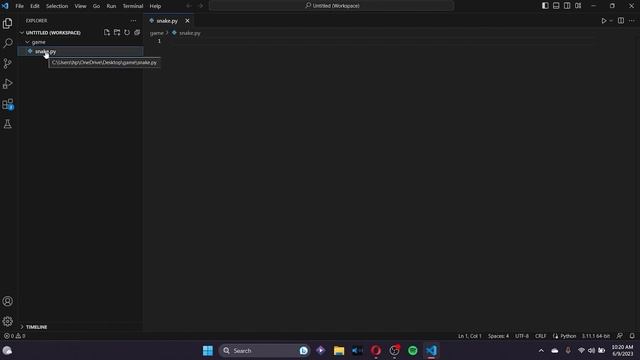Open the Search view in activity bar
This screenshot has height=360, width=640.
coord(7,43)
